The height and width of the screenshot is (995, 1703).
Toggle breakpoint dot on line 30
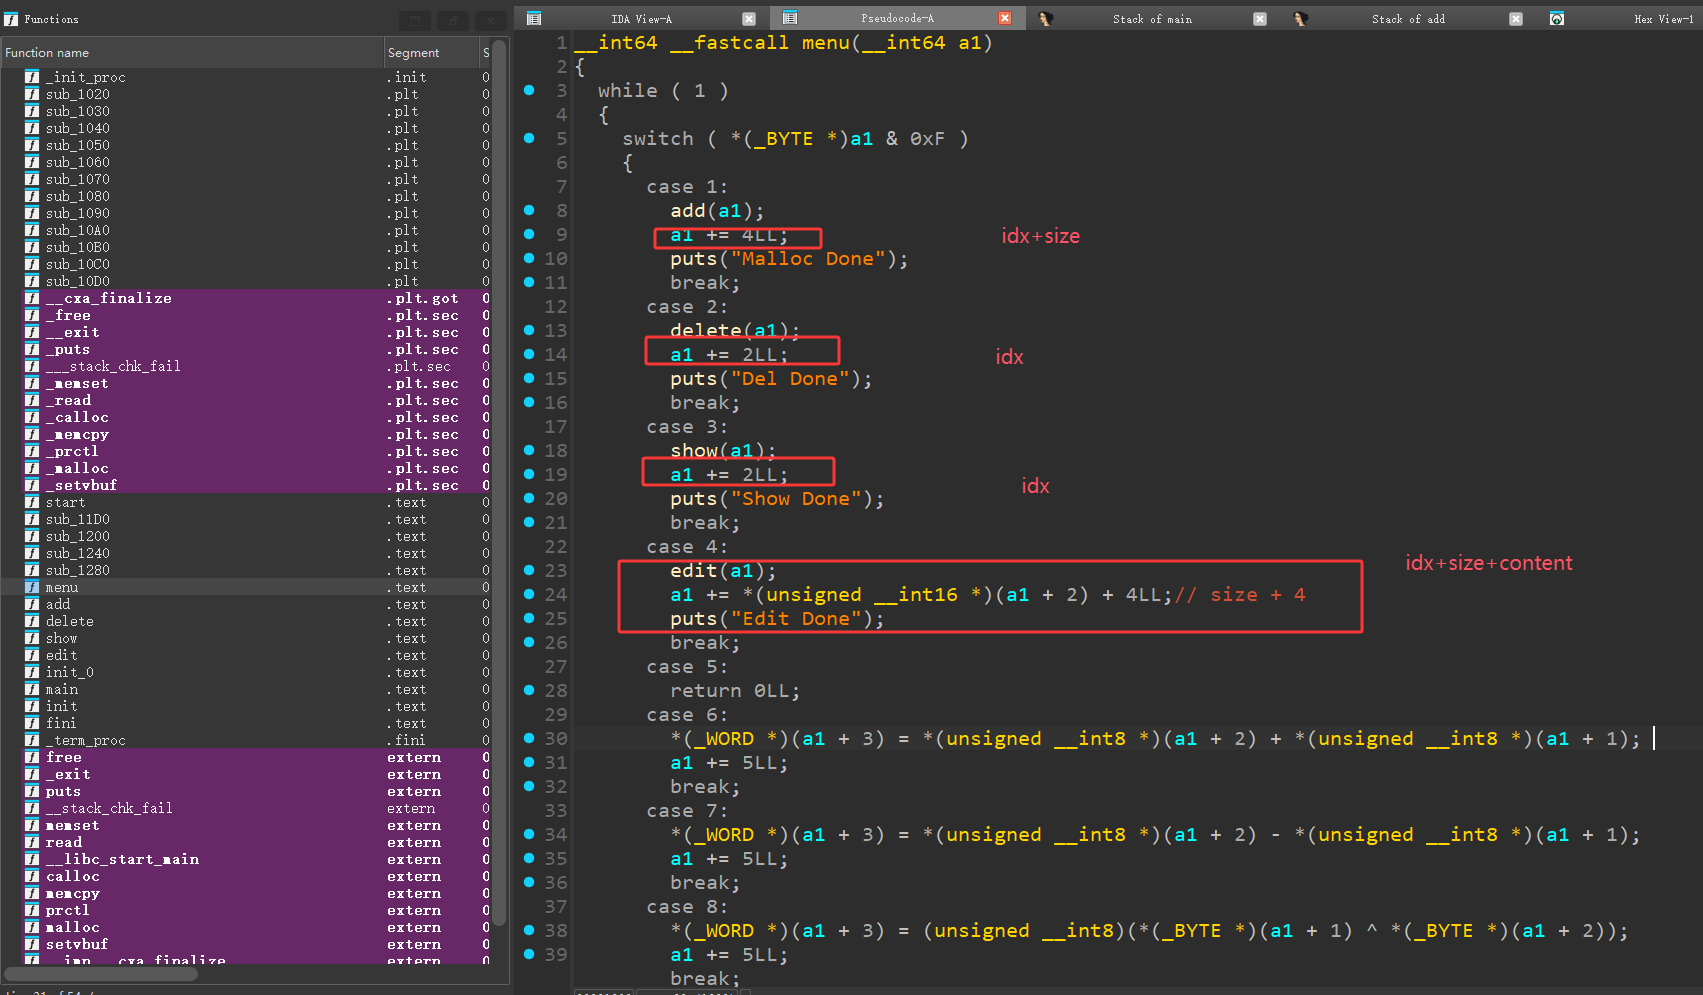(529, 738)
